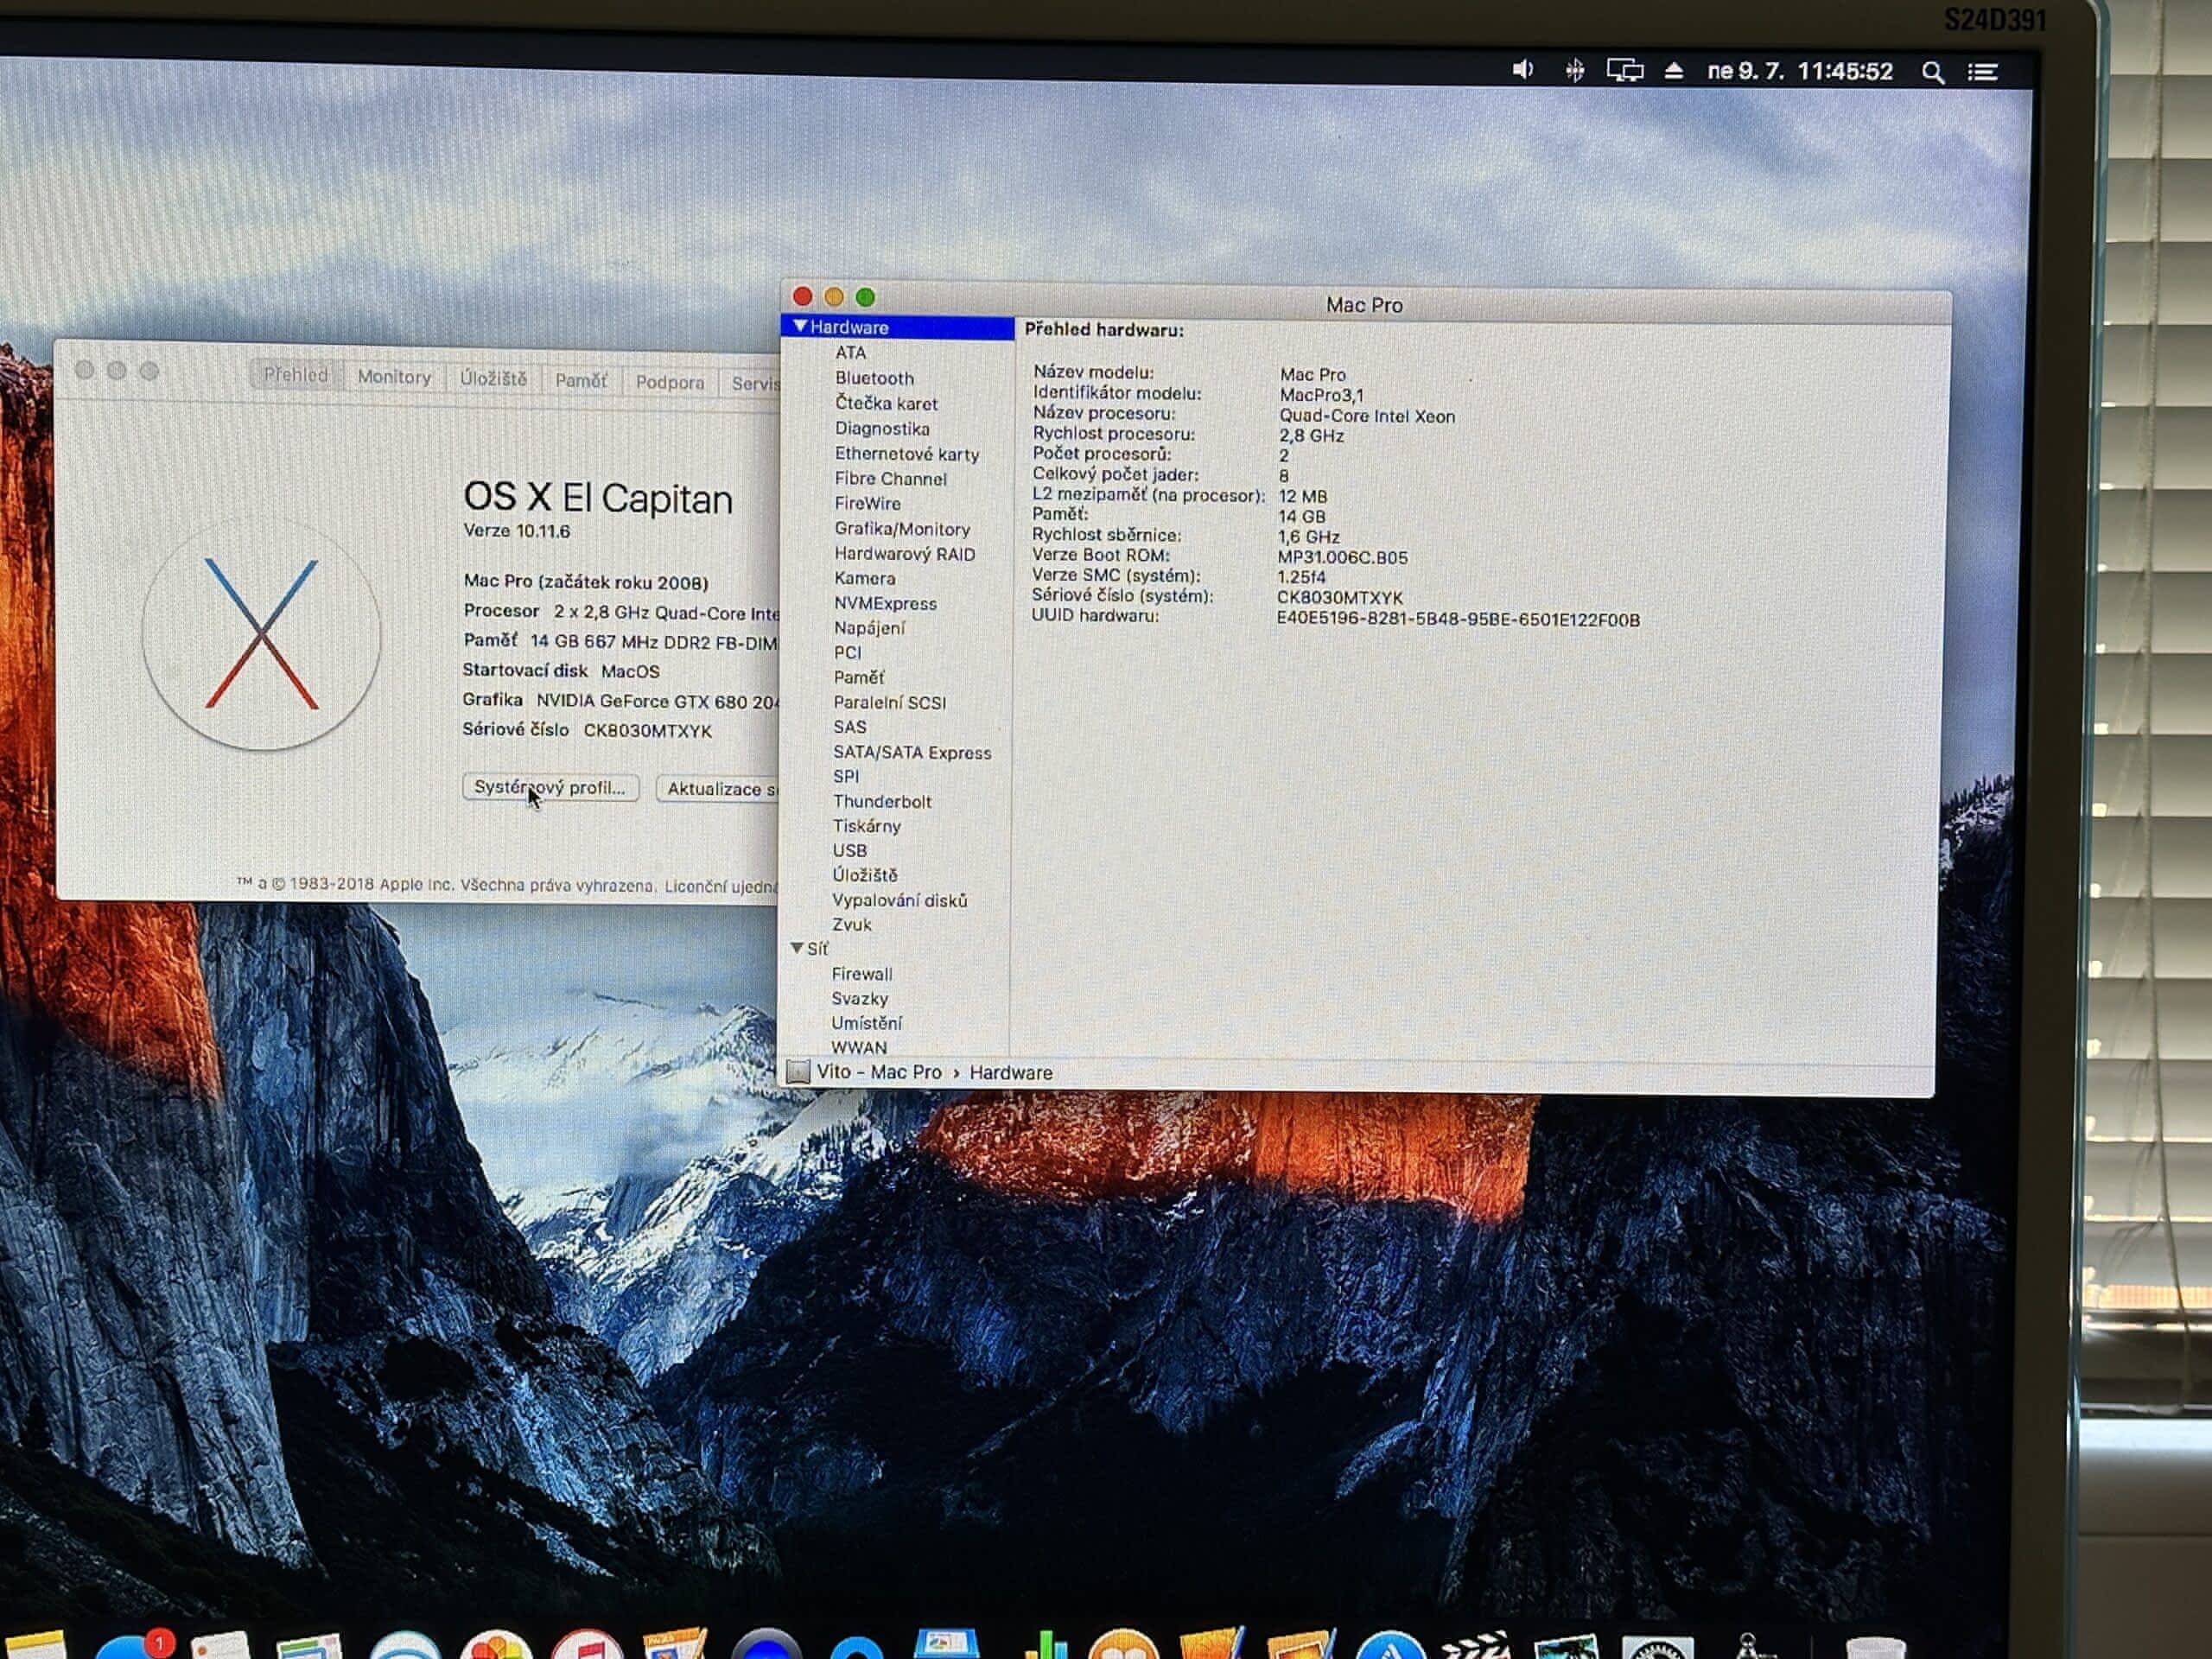Click the volume icon in menu bar
Viewport: 2212px width, 1659px height.
pos(1522,70)
